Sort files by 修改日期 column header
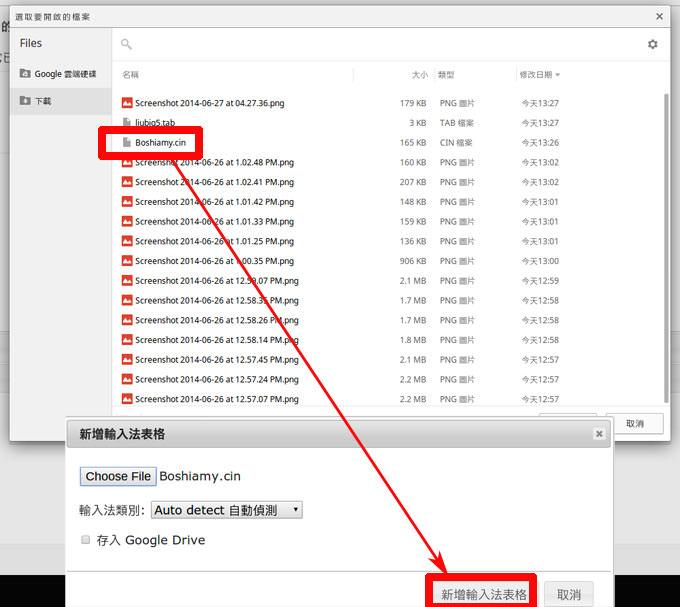Viewport: 680px width, 607px height. [540, 75]
